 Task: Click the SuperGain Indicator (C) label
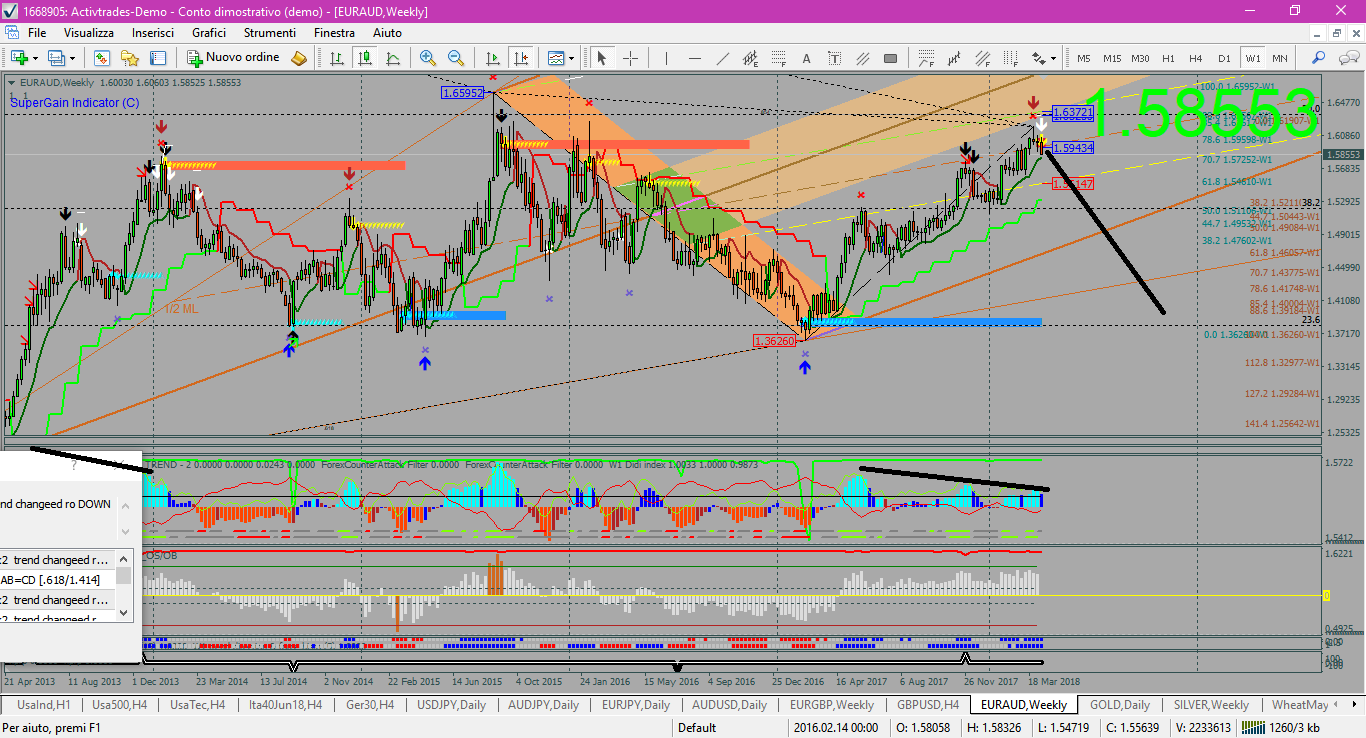75,102
